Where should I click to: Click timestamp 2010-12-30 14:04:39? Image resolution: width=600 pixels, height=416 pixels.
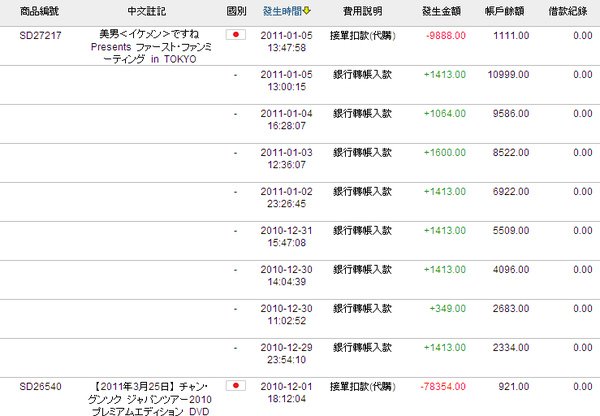click(287, 276)
